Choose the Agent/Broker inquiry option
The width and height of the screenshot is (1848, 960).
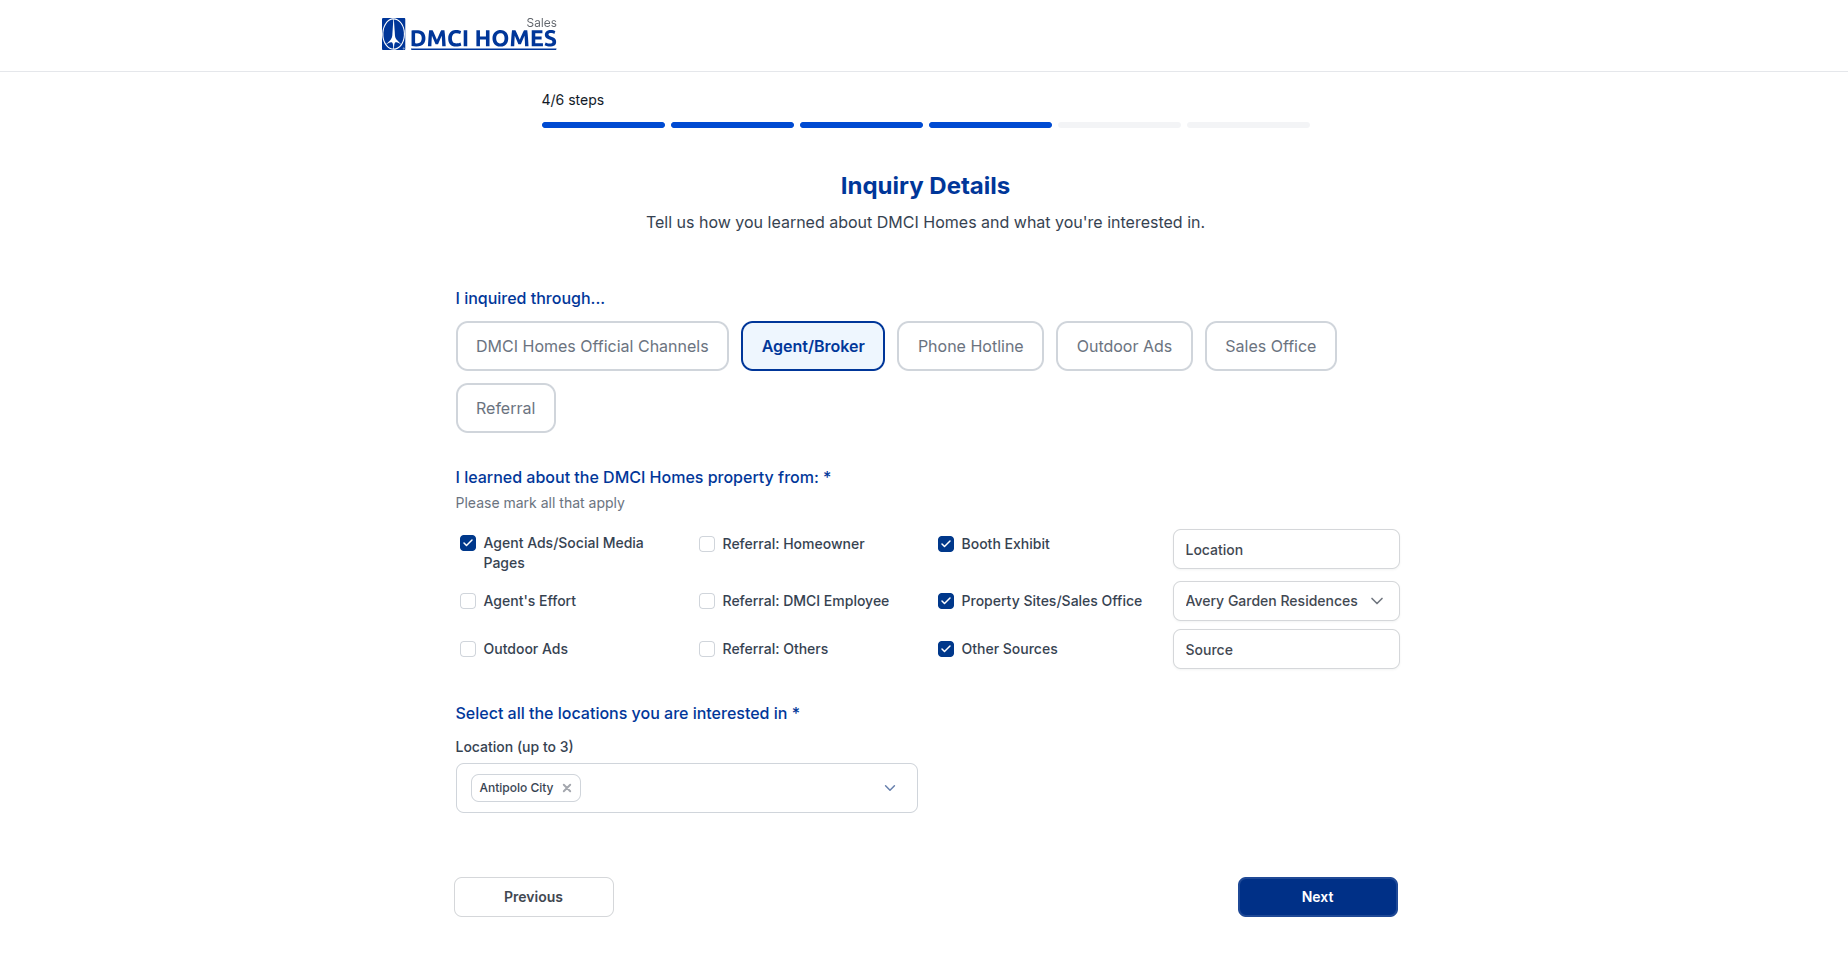tap(813, 346)
